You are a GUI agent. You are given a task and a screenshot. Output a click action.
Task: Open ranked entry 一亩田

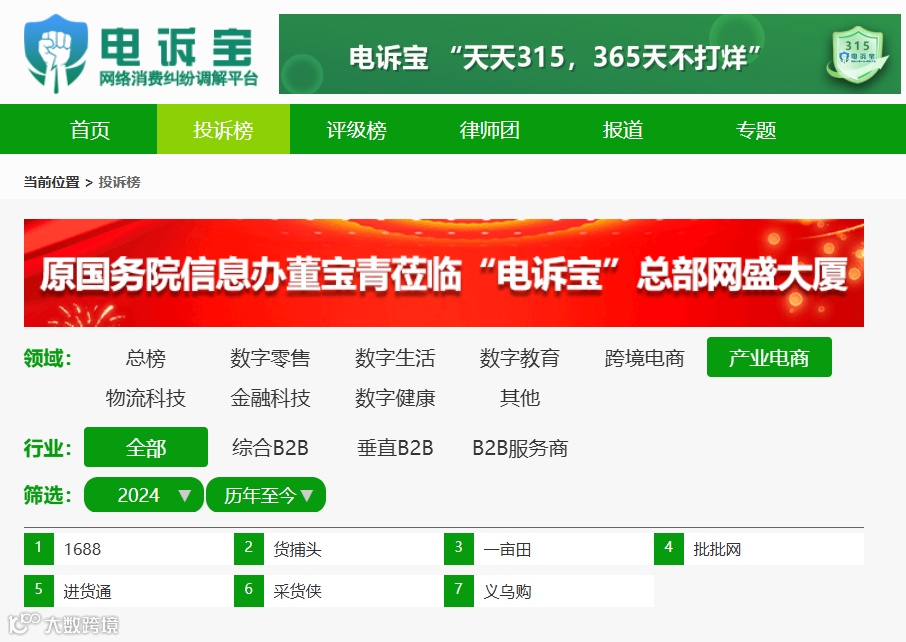point(507,549)
